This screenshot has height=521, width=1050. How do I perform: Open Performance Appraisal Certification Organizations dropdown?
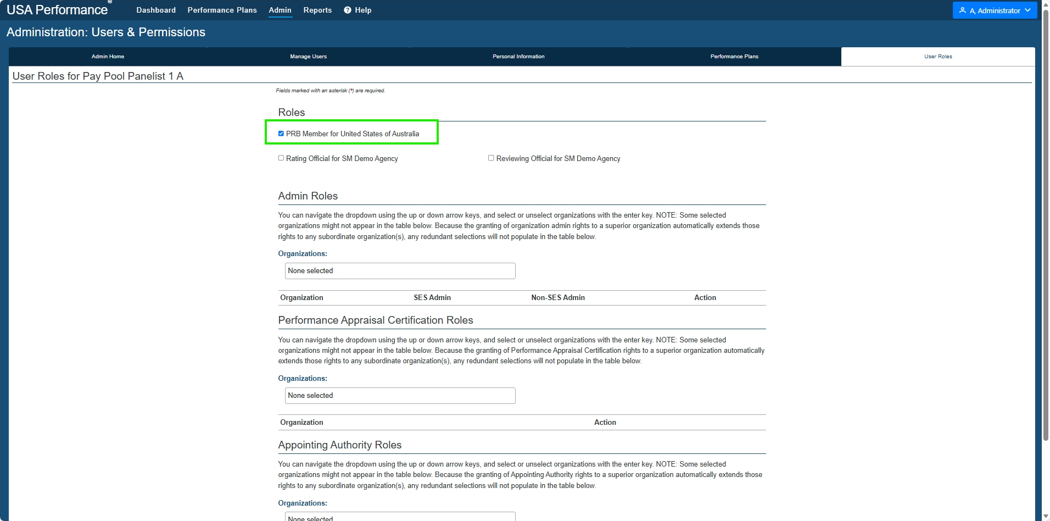[400, 395]
